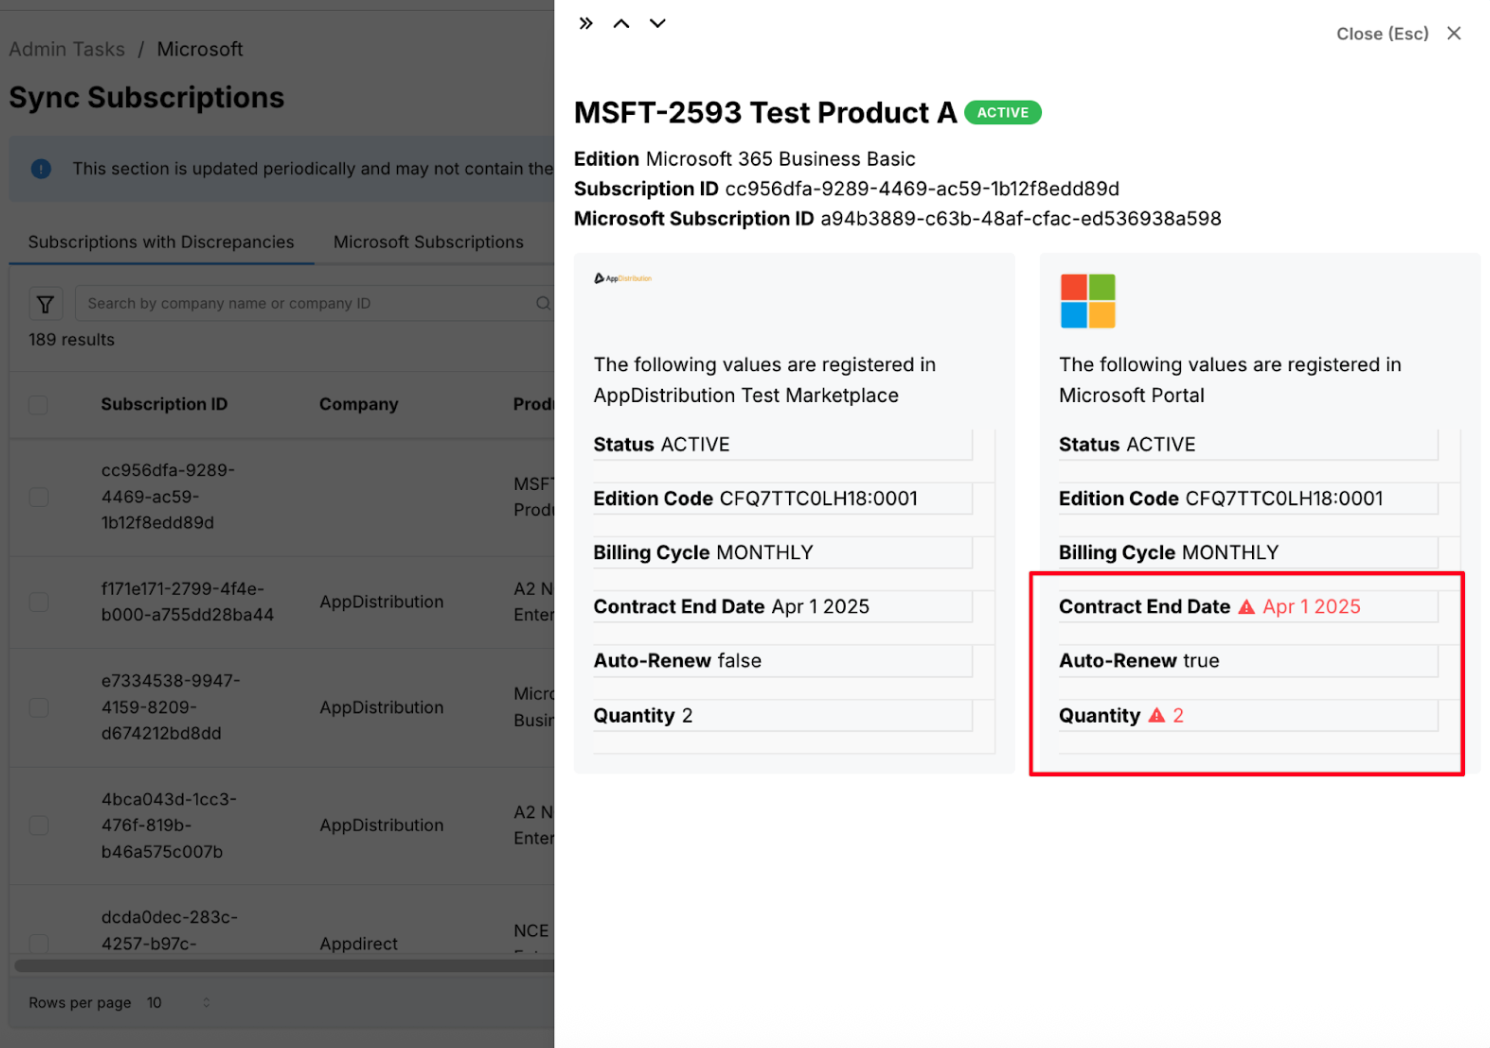Screen dimensions: 1490x1048
Task: Check the row for subscription cc956dfa-9289
Action: point(38,497)
